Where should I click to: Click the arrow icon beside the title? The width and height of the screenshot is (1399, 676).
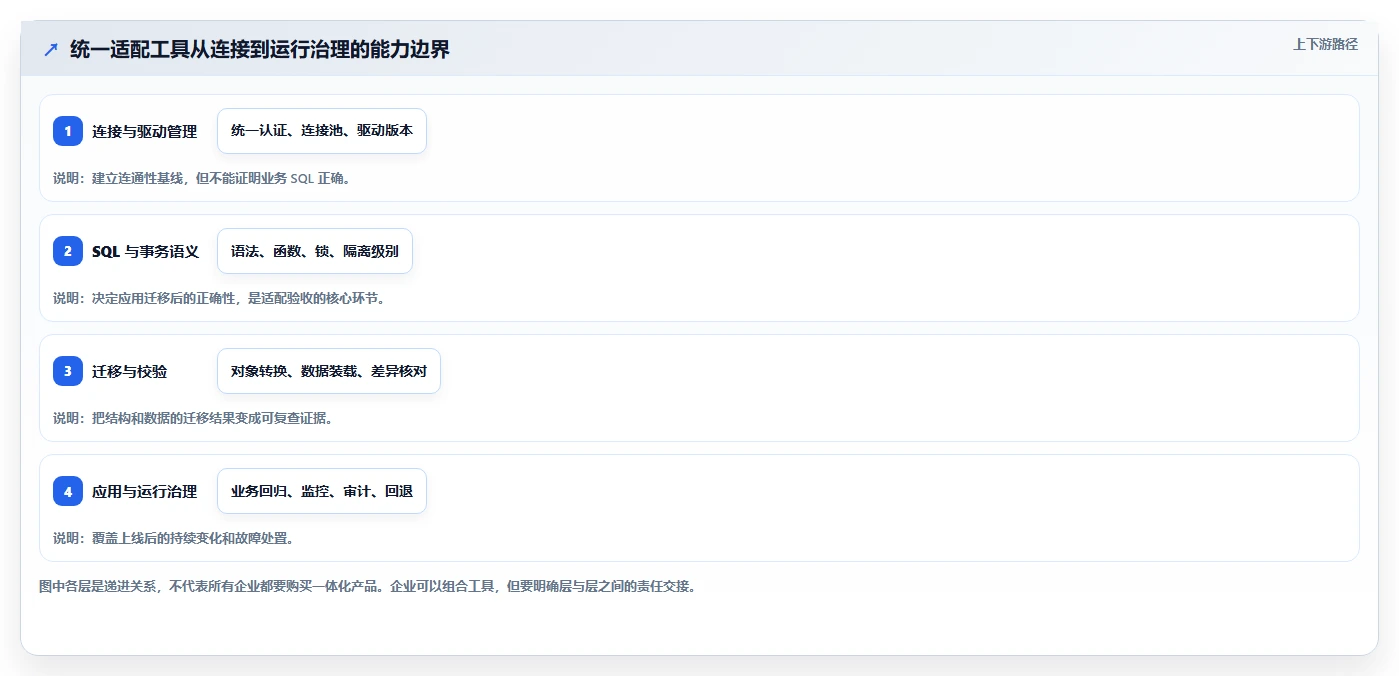click(x=51, y=50)
